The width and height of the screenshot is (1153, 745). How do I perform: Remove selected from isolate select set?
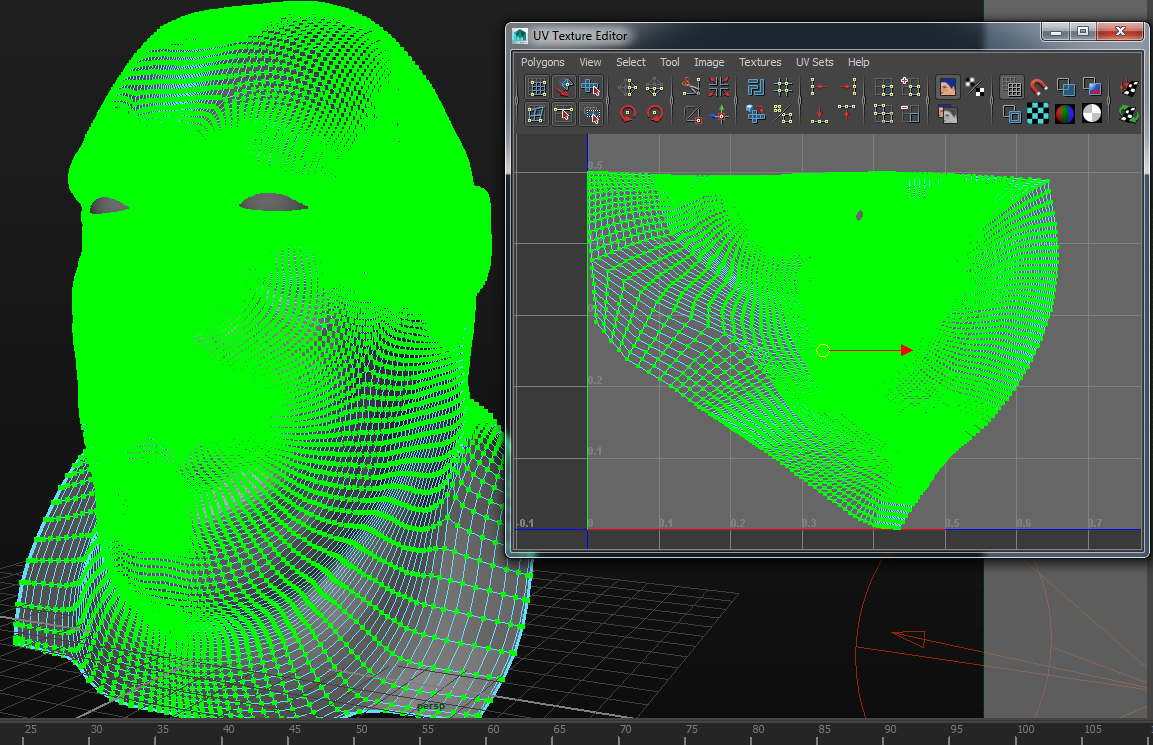910,114
